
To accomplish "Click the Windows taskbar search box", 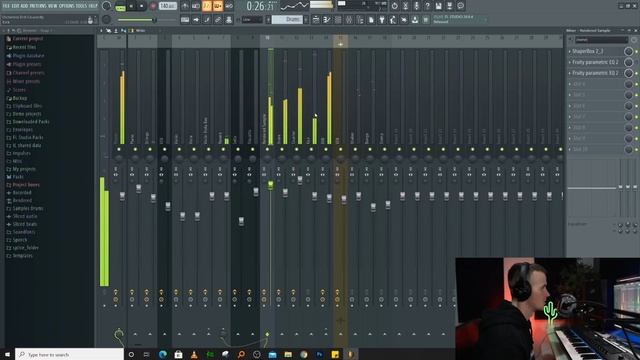I will pos(69,354).
